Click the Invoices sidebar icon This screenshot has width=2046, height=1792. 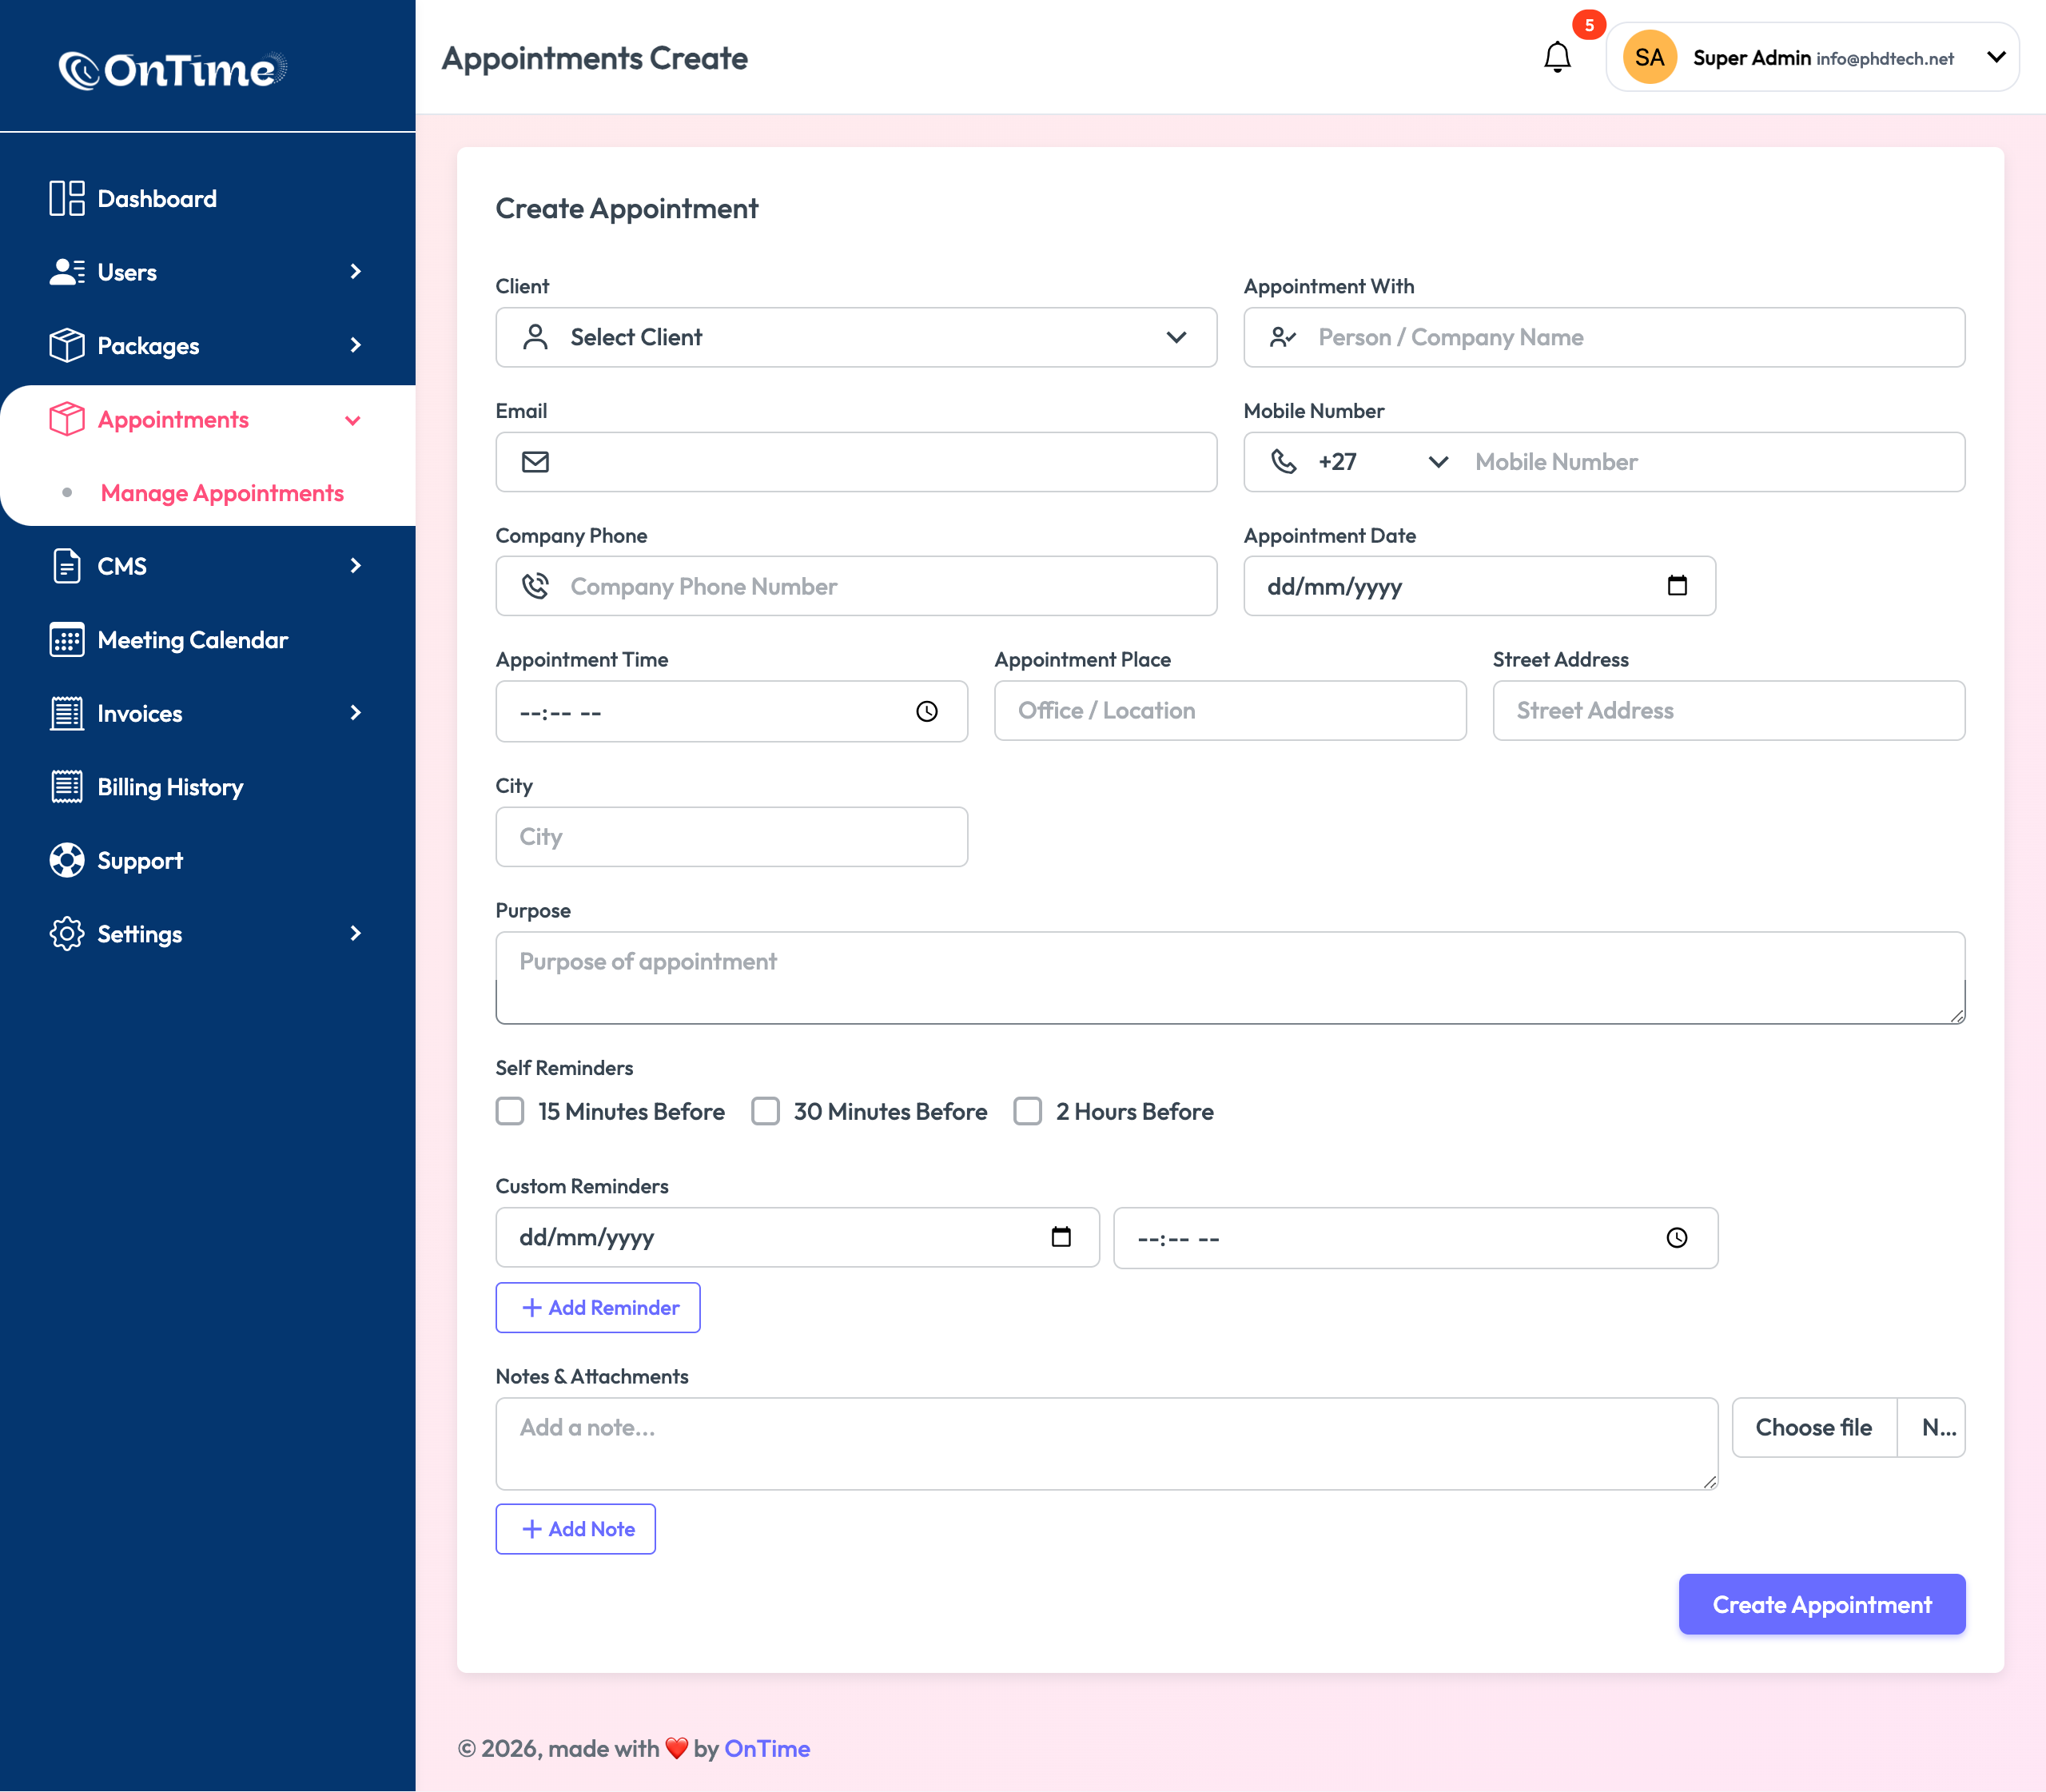coord(66,712)
